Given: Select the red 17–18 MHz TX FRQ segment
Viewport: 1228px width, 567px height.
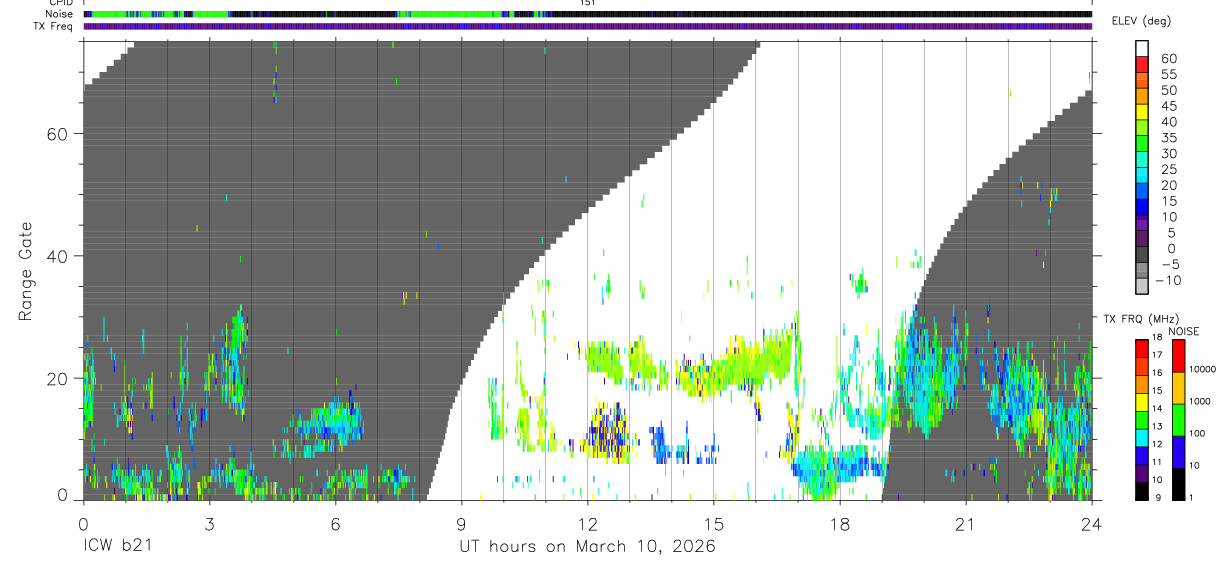Looking at the screenshot, I should click(1142, 348).
